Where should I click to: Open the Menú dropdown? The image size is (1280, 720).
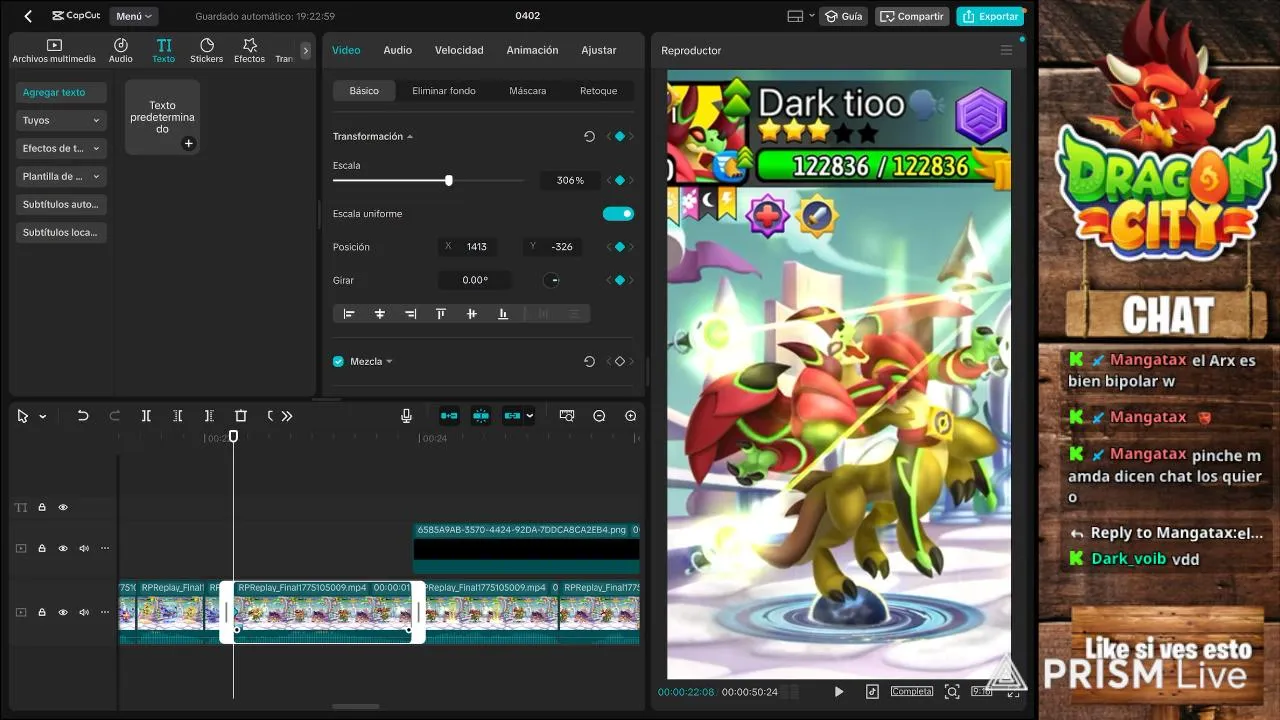[x=134, y=16]
